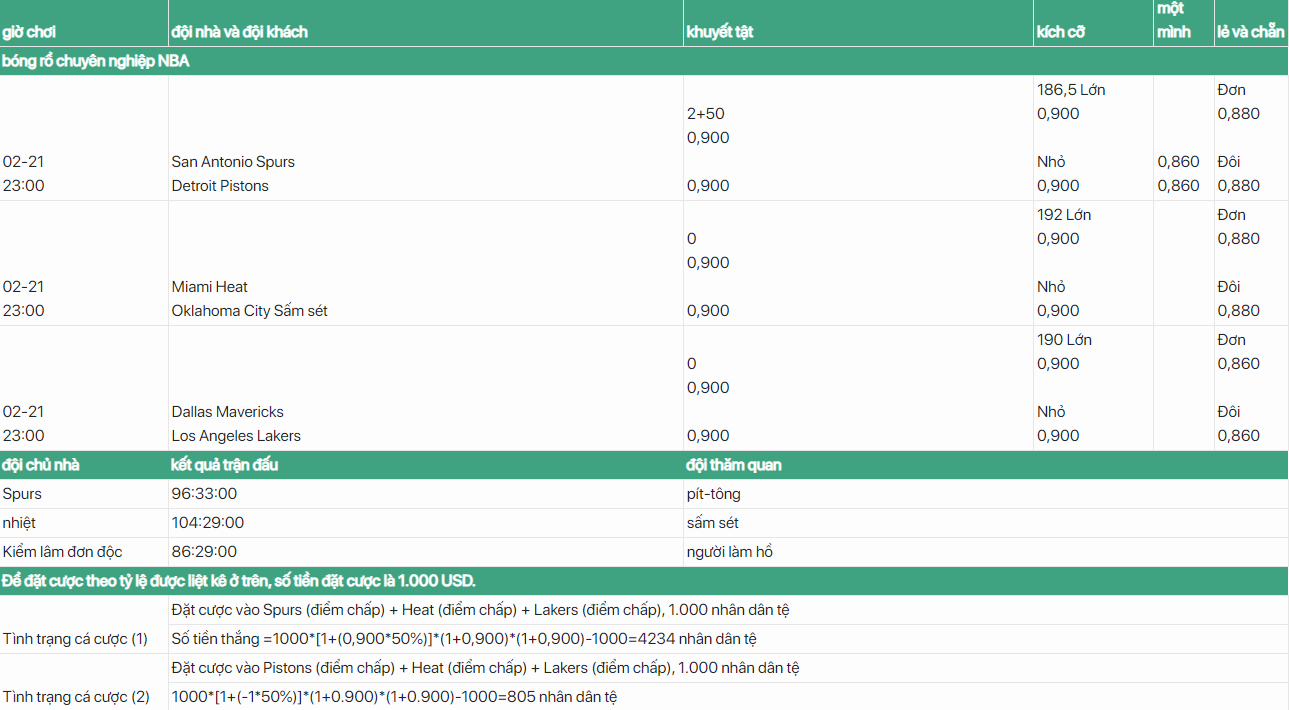Pick the 190 Lớn over line
The width and height of the screenshot is (1289, 710).
pos(1064,340)
